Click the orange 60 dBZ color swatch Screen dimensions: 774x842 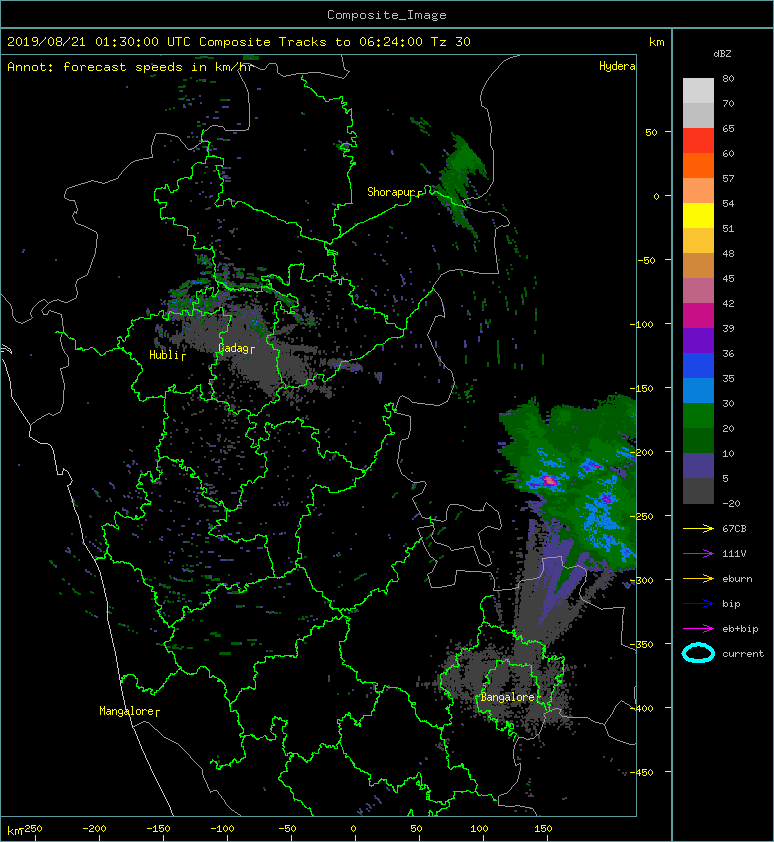(698, 165)
